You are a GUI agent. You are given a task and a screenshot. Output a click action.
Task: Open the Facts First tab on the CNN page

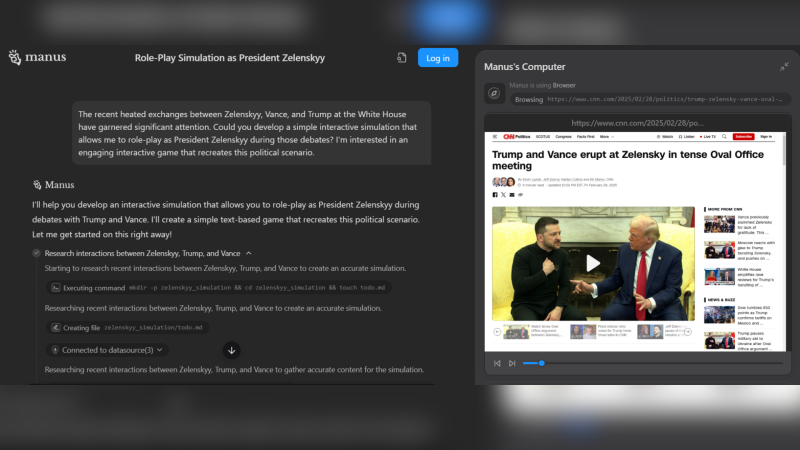(x=585, y=137)
